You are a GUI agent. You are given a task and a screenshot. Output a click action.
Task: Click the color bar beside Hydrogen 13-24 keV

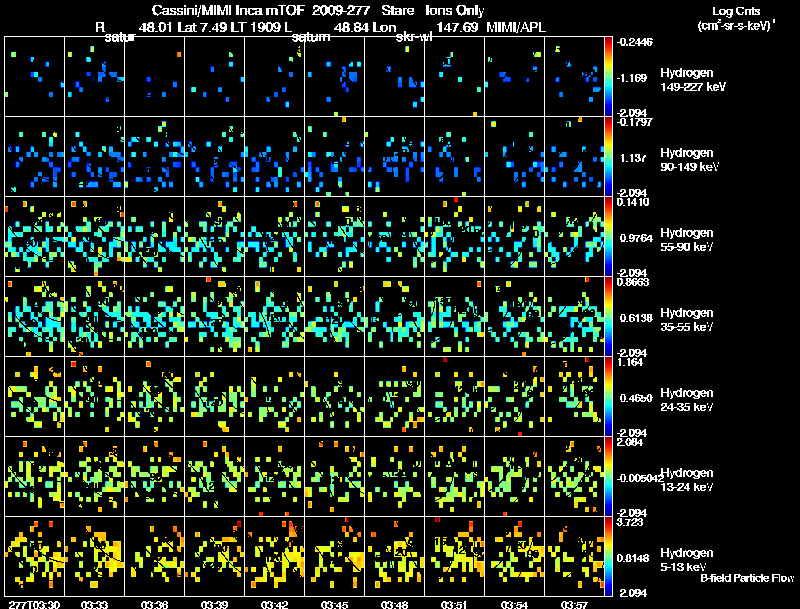coord(608,477)
